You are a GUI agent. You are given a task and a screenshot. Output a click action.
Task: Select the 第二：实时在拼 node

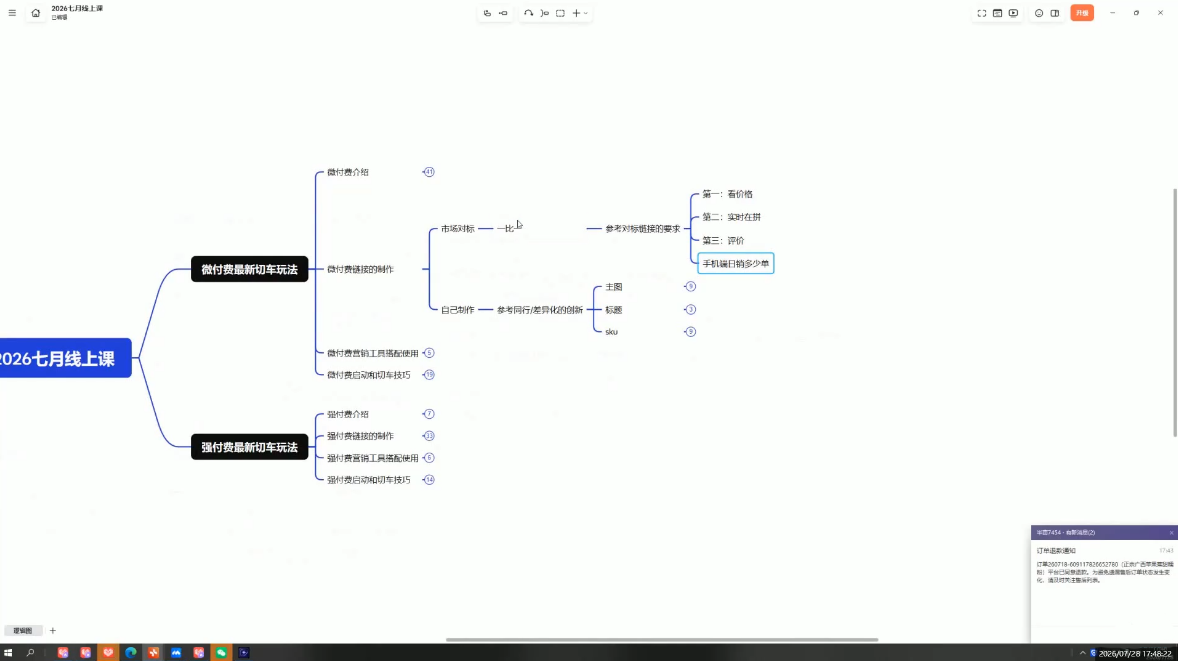tap(732, 217)
